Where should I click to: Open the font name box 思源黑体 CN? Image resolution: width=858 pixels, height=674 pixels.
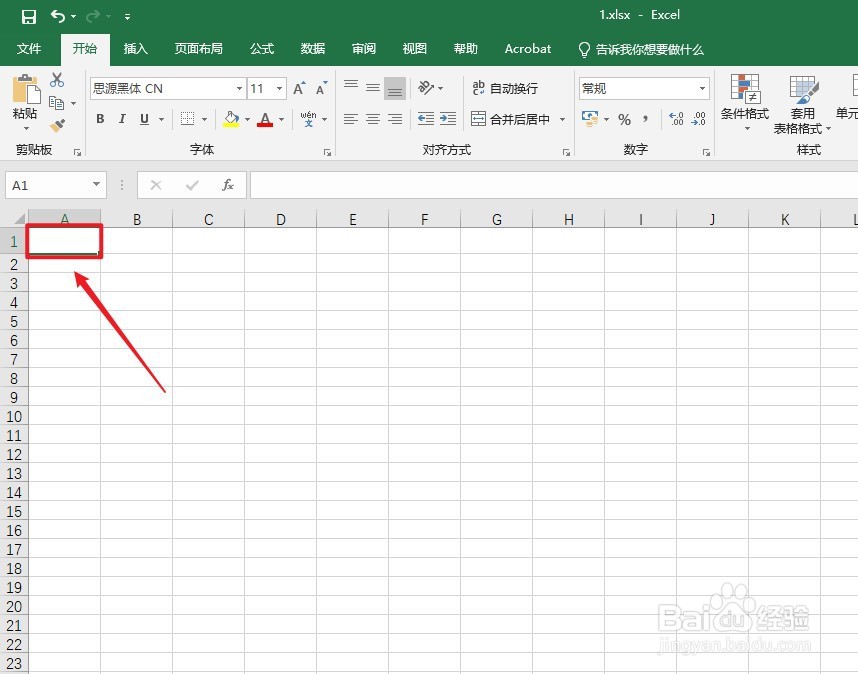pyautogui.click(x=167, y=89)
